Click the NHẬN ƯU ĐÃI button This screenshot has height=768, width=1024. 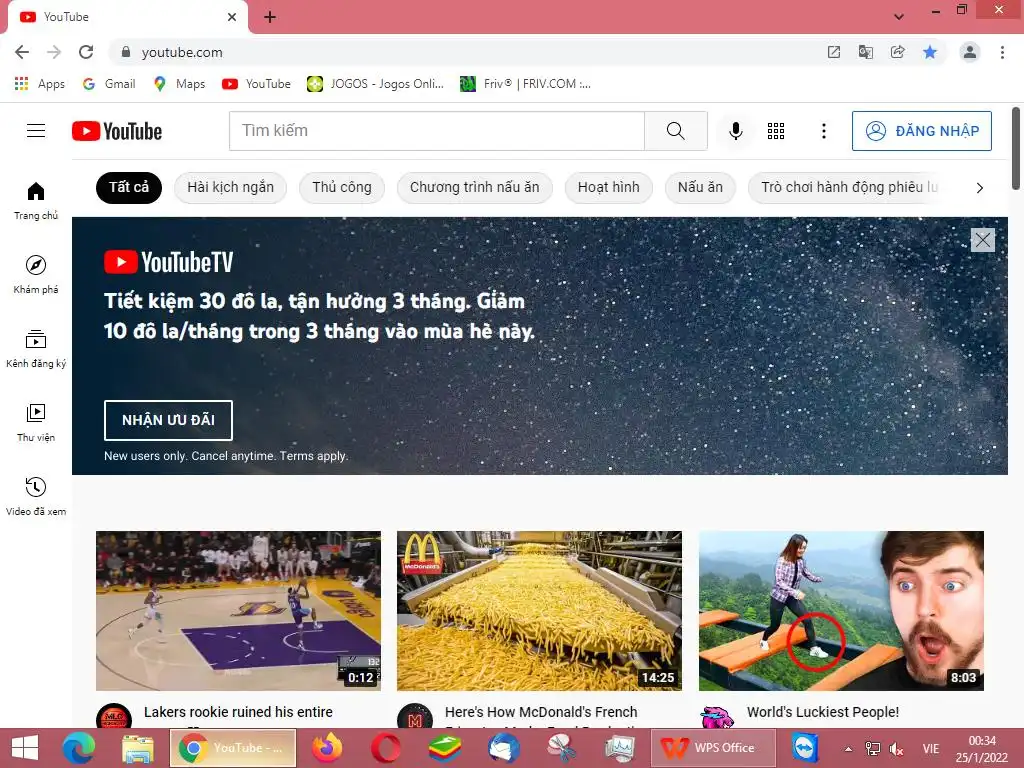pos(168,420)
